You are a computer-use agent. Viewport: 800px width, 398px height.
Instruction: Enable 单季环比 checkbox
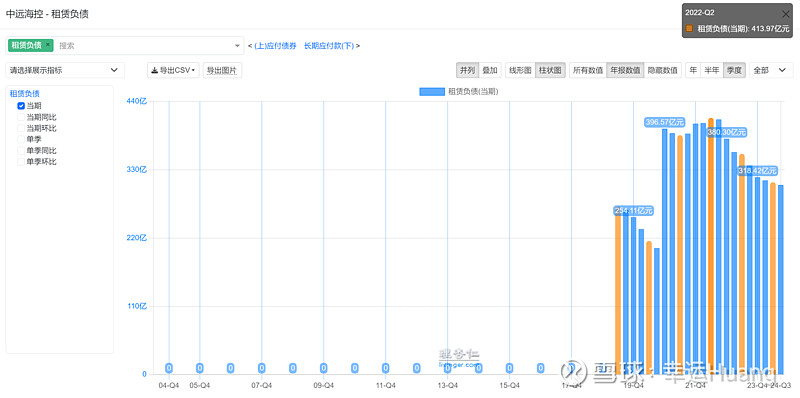[21, 161]
